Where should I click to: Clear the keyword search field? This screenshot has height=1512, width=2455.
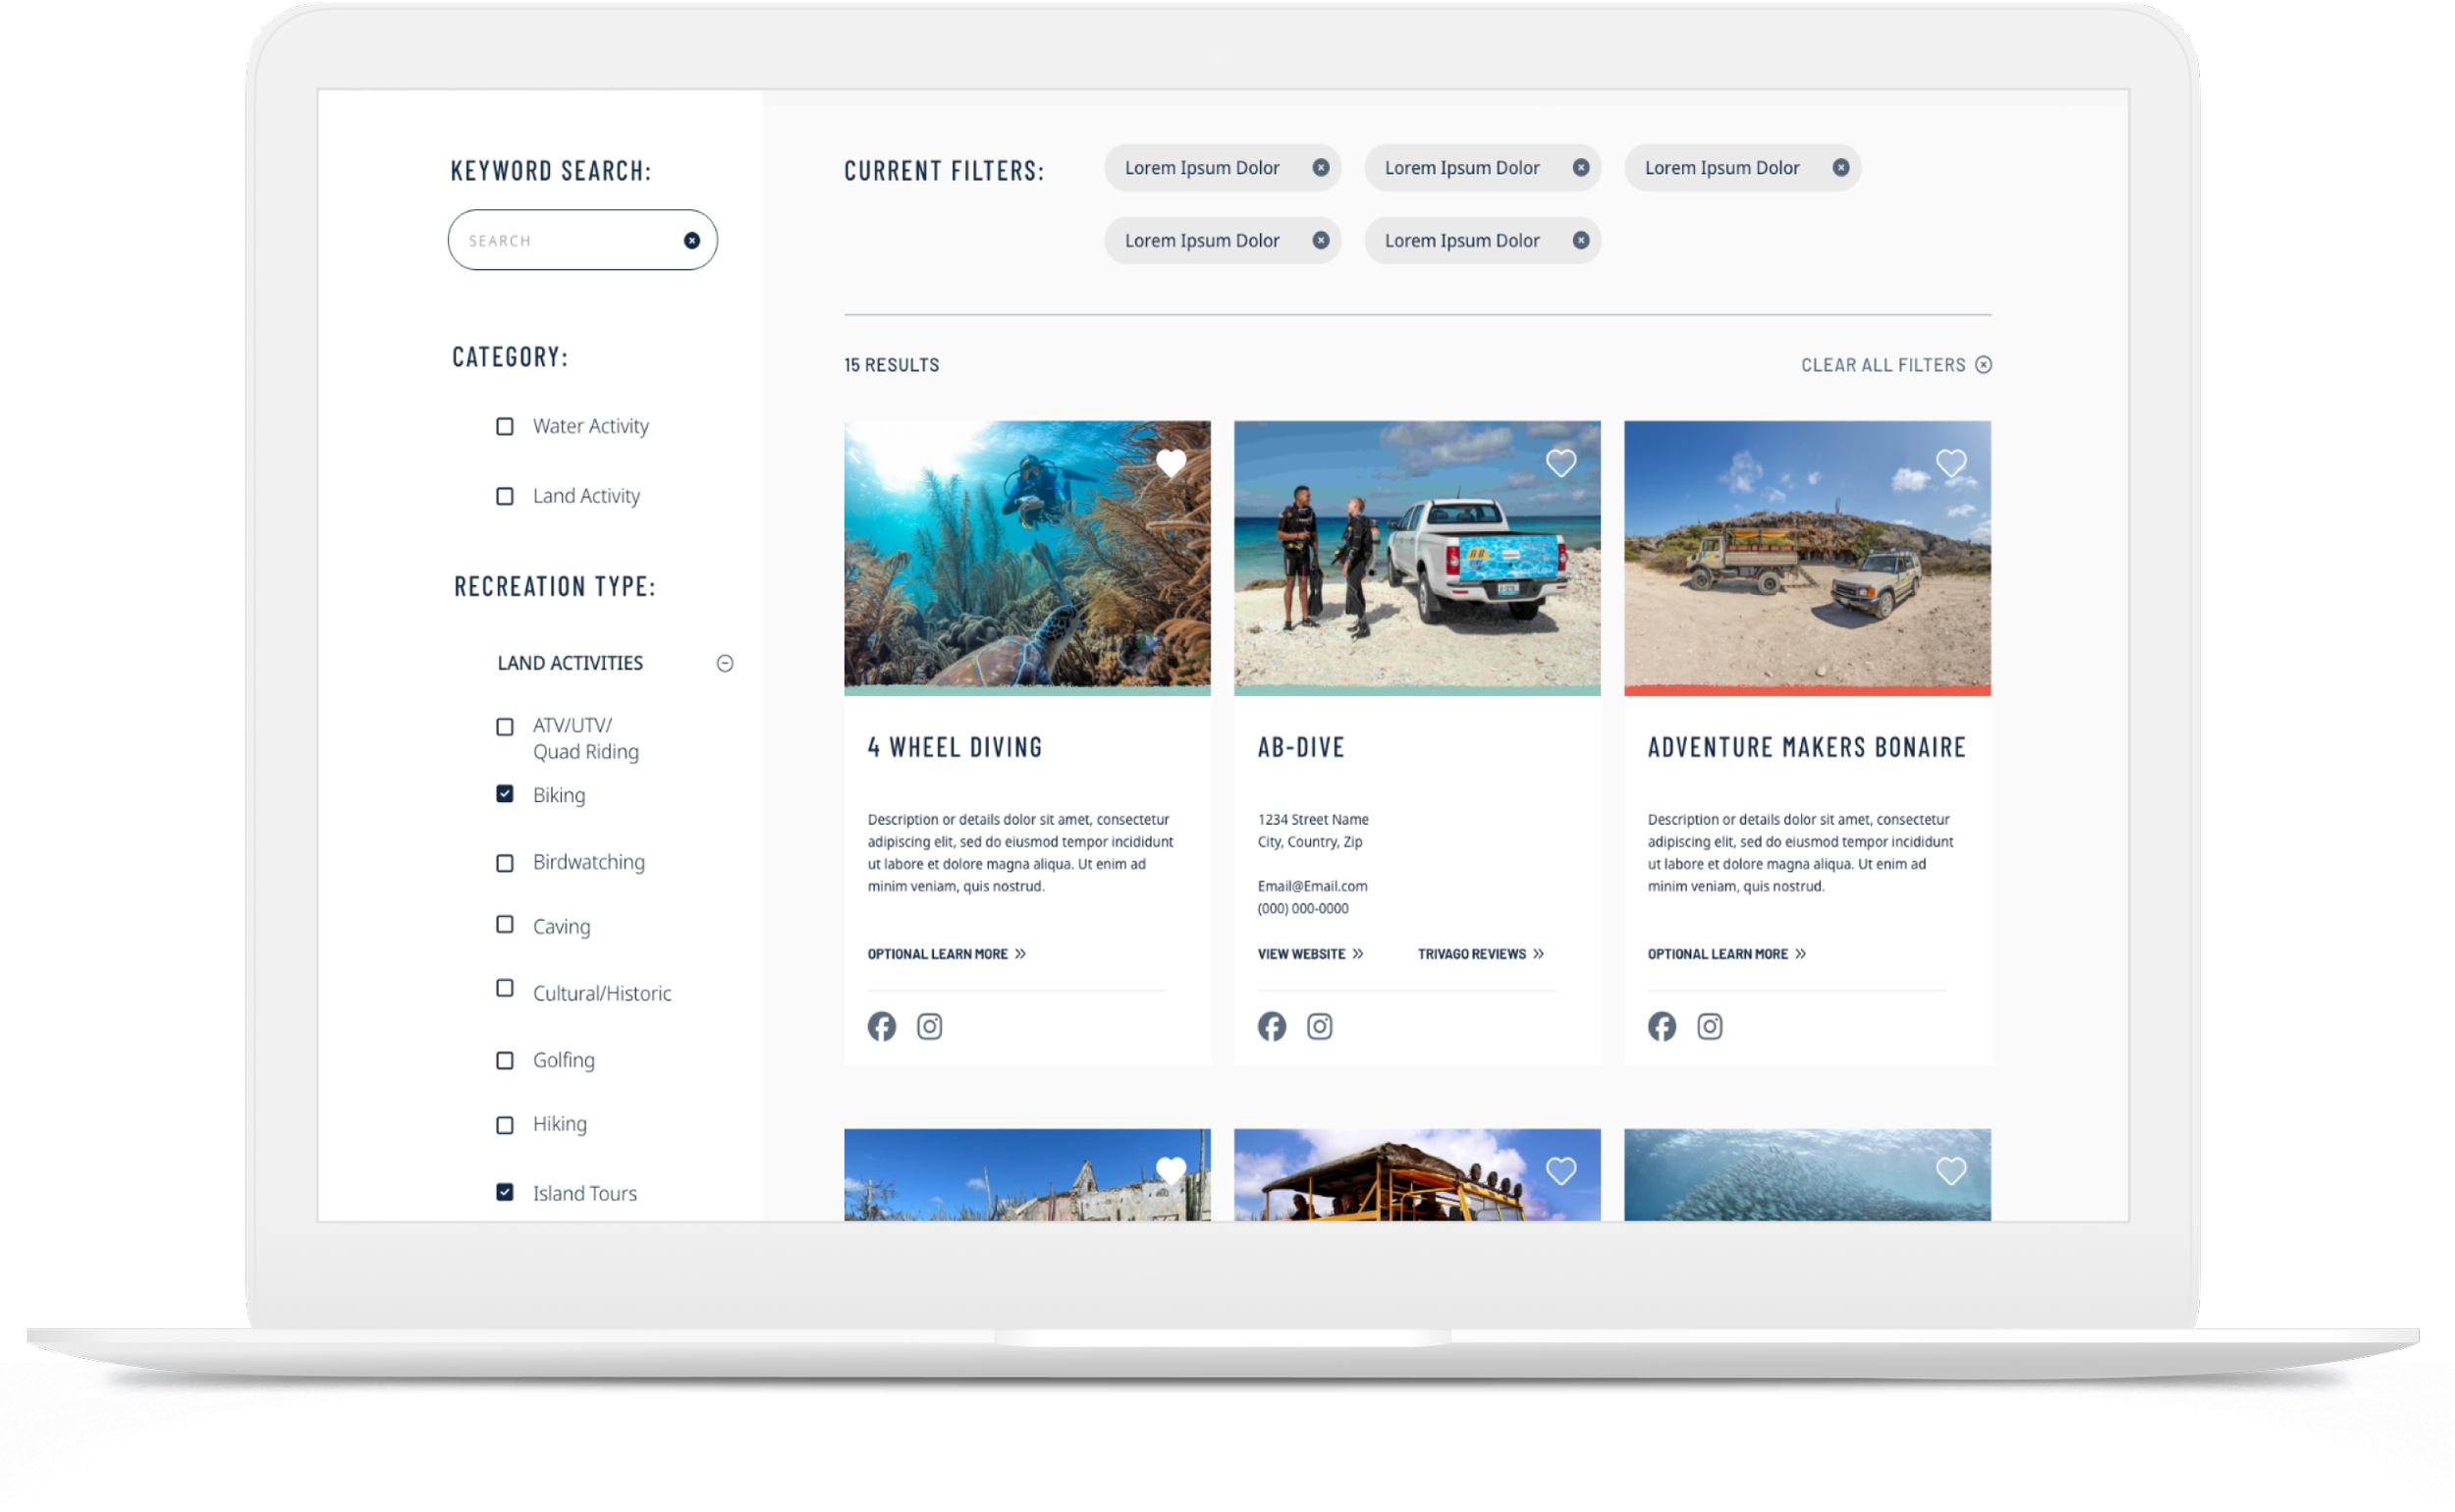coord(691,240)
